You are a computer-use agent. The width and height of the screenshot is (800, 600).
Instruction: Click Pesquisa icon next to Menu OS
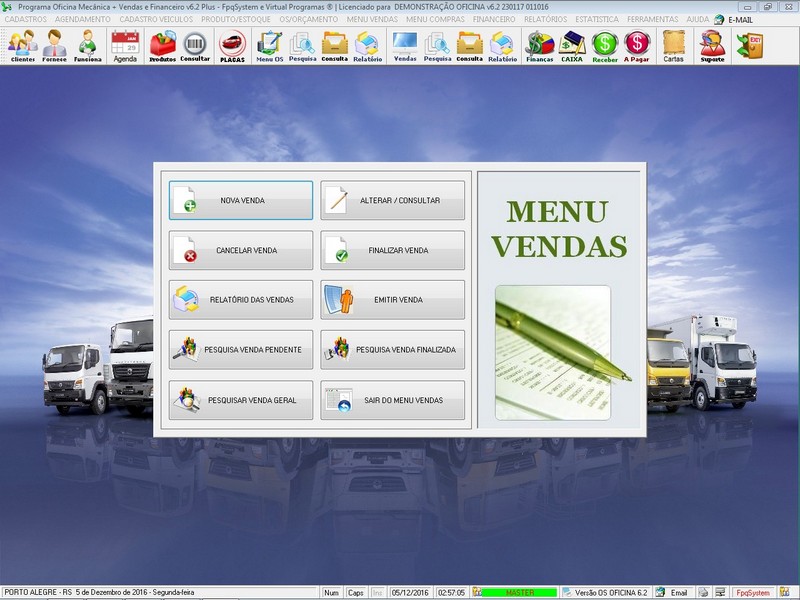303,46
